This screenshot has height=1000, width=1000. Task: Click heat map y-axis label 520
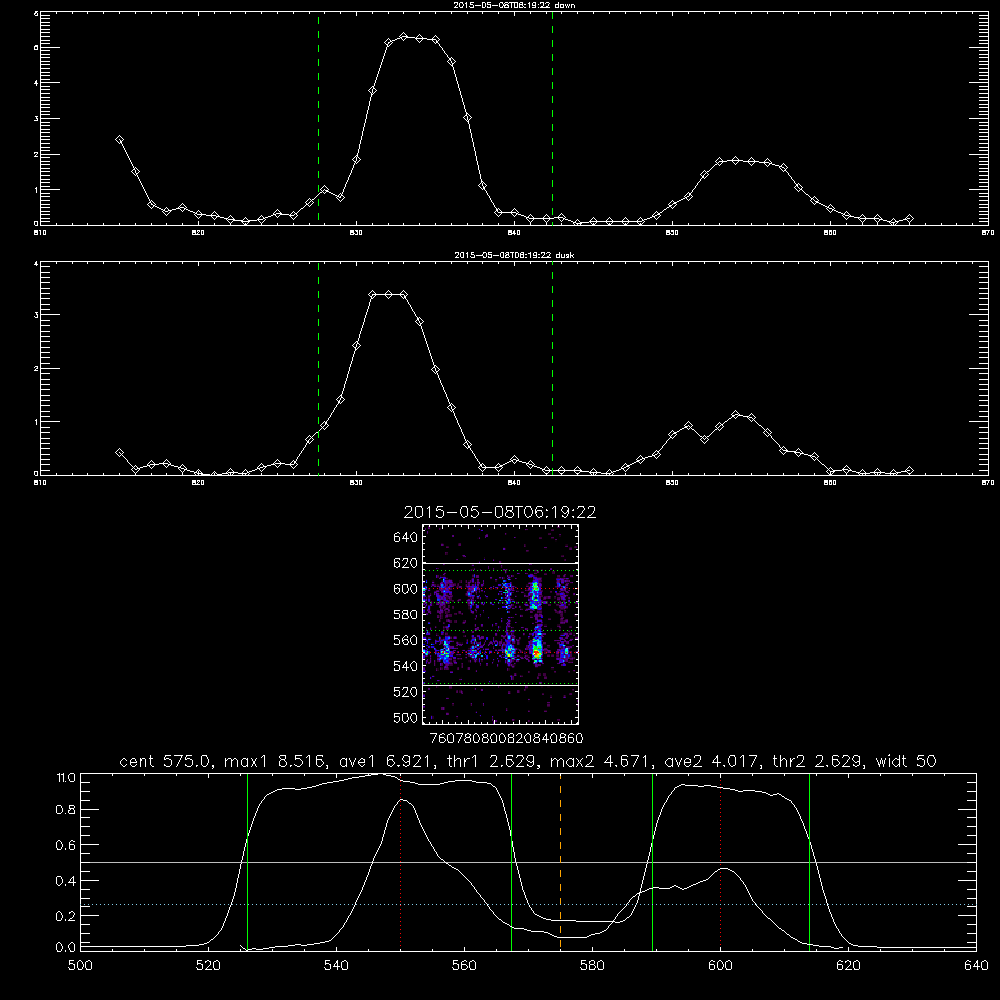tap(405, 692)
